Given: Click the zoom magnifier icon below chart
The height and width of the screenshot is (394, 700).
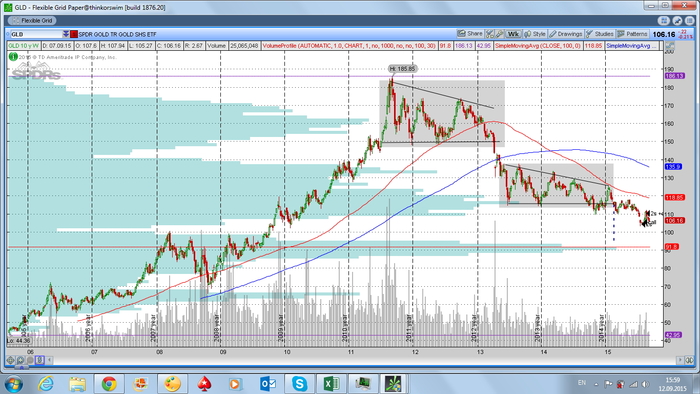Looking at the screenshot, I should pos(21,360).
